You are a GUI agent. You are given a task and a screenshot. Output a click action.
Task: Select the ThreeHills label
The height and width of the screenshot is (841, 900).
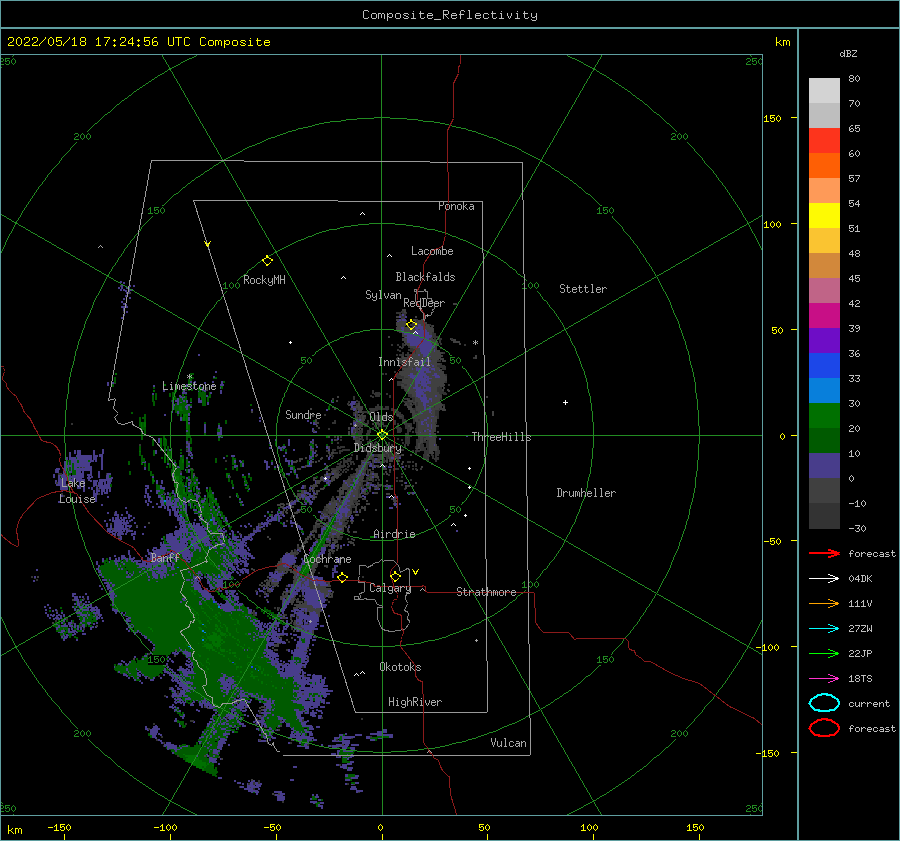coord(501,437)
